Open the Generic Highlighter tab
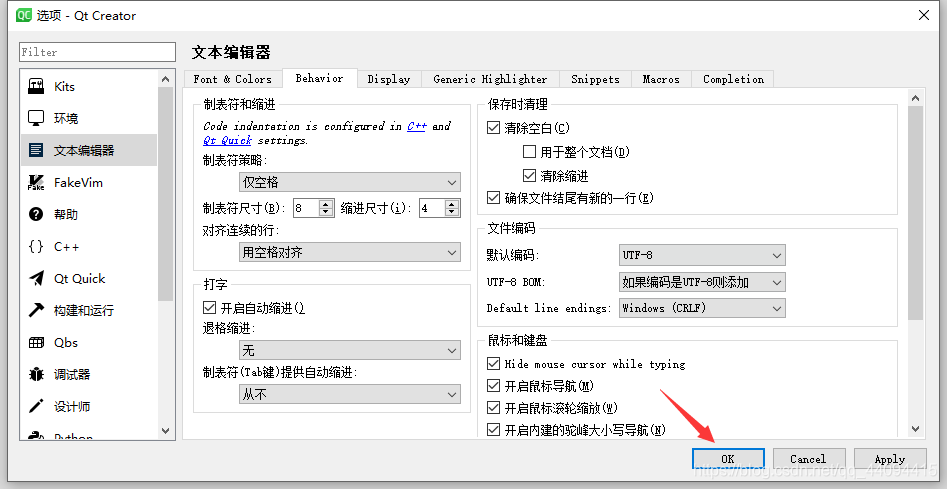Viewport: 947px width, 489px height. coord(490,79)
